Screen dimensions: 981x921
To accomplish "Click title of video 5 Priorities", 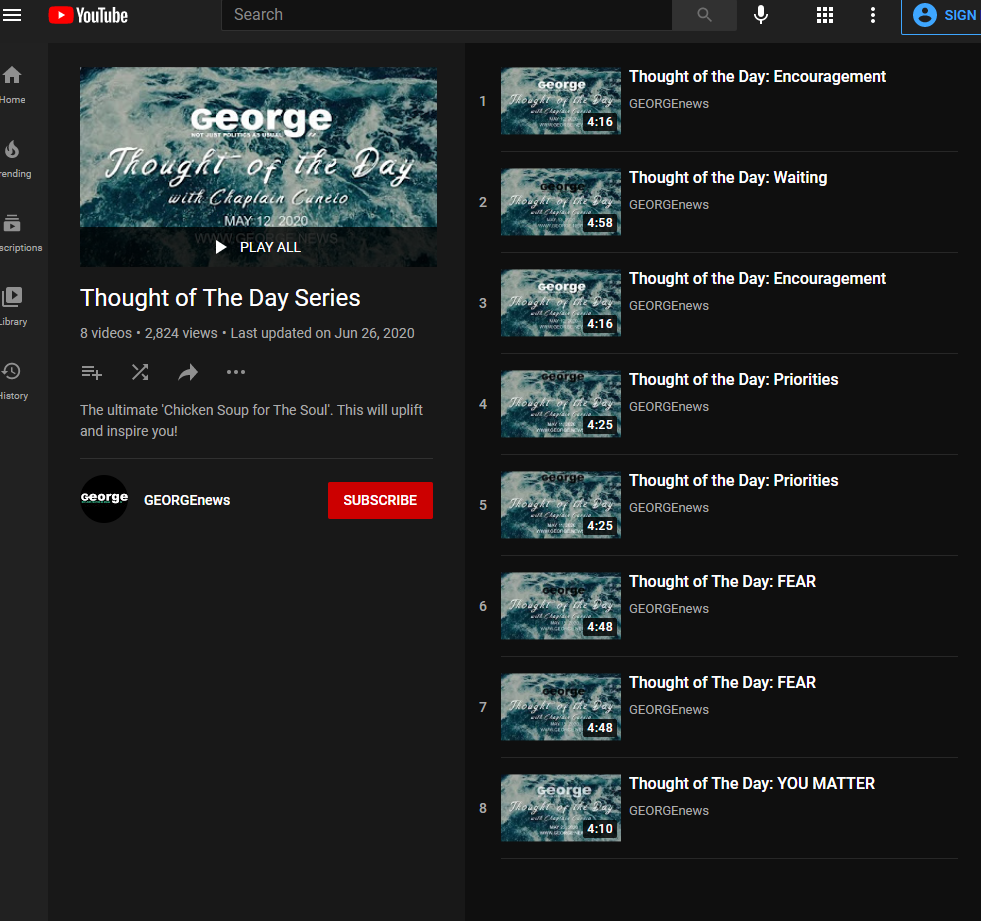I will pos(733,481).
